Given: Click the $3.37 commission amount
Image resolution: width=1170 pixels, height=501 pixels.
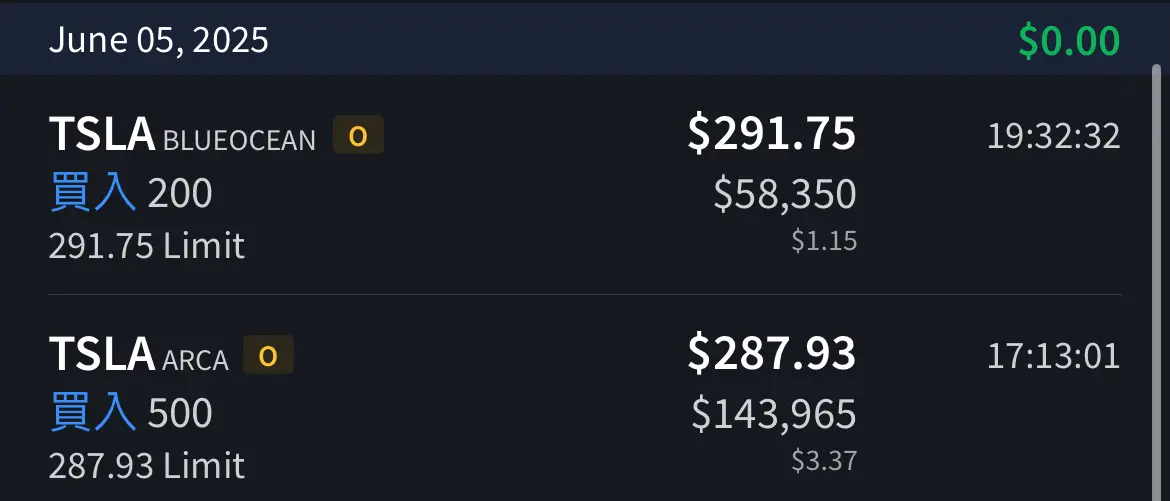Looking at the screenshot, I should [x=825, y=461].
